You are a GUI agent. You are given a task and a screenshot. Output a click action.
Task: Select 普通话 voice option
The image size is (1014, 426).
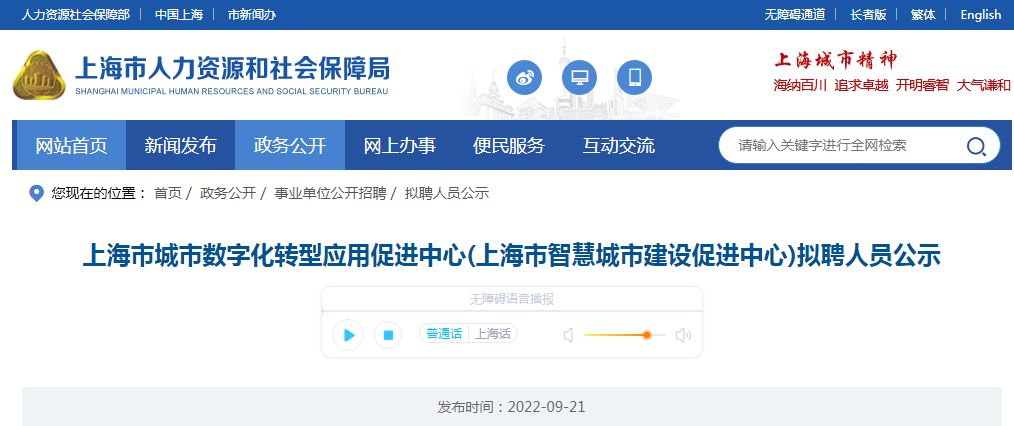(x=444, y=334)
